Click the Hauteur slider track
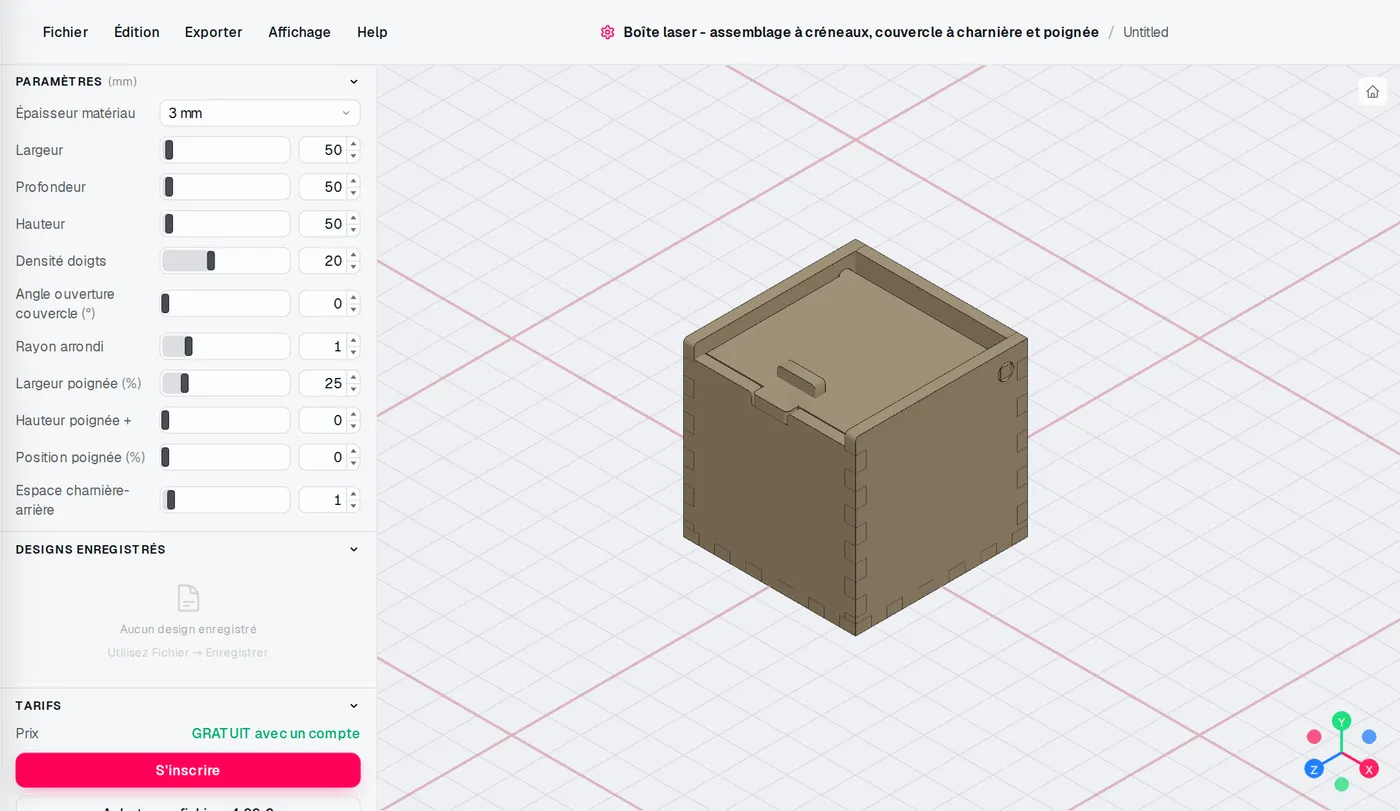This screenshot has width=1400, height=811. (225, 224)
